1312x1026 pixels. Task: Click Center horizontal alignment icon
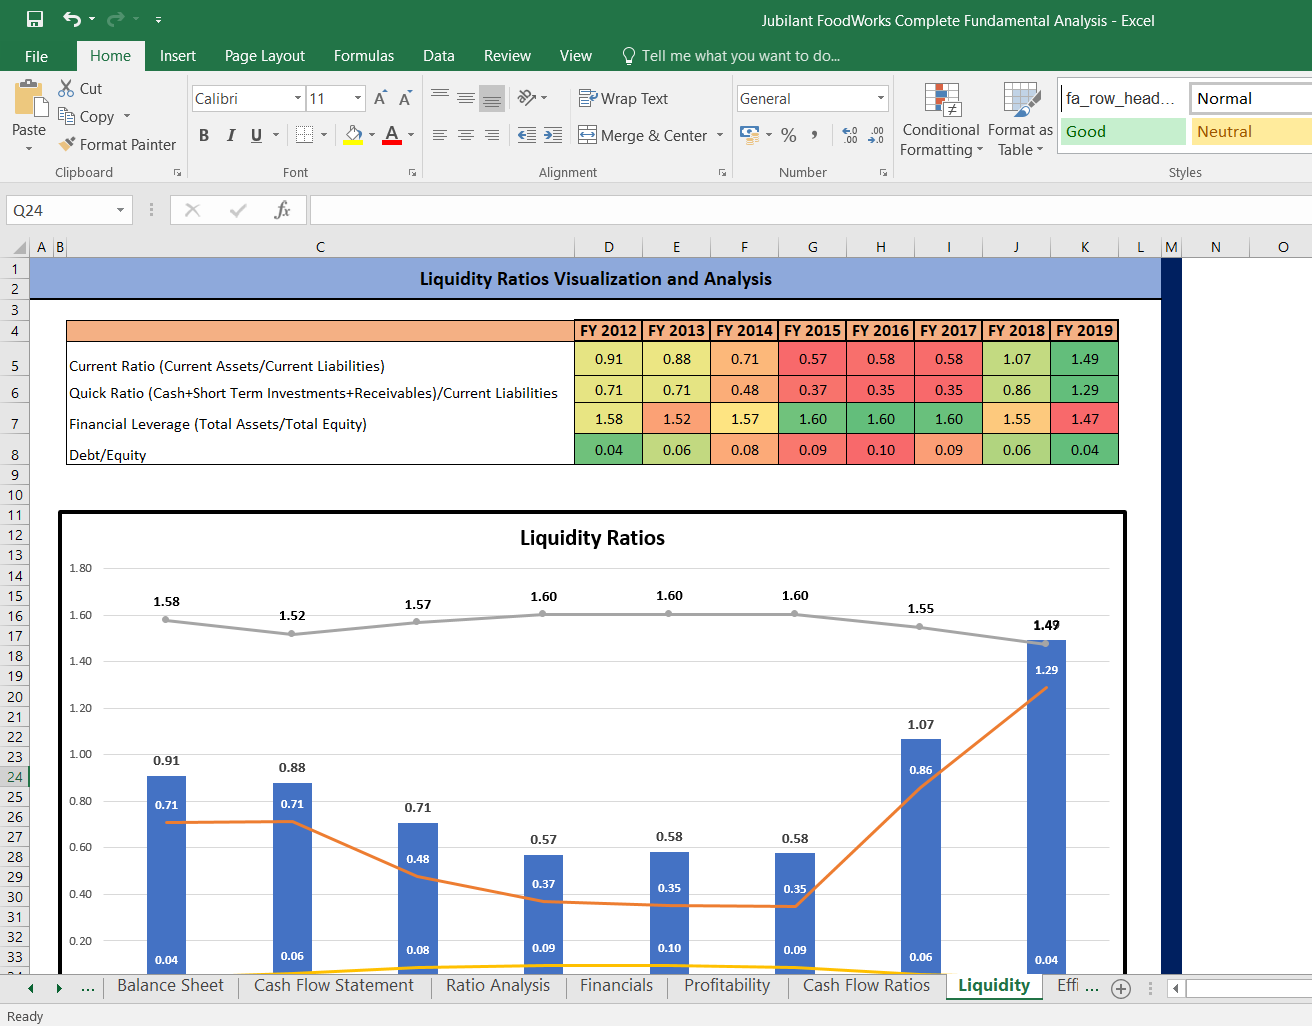(466, 135)
